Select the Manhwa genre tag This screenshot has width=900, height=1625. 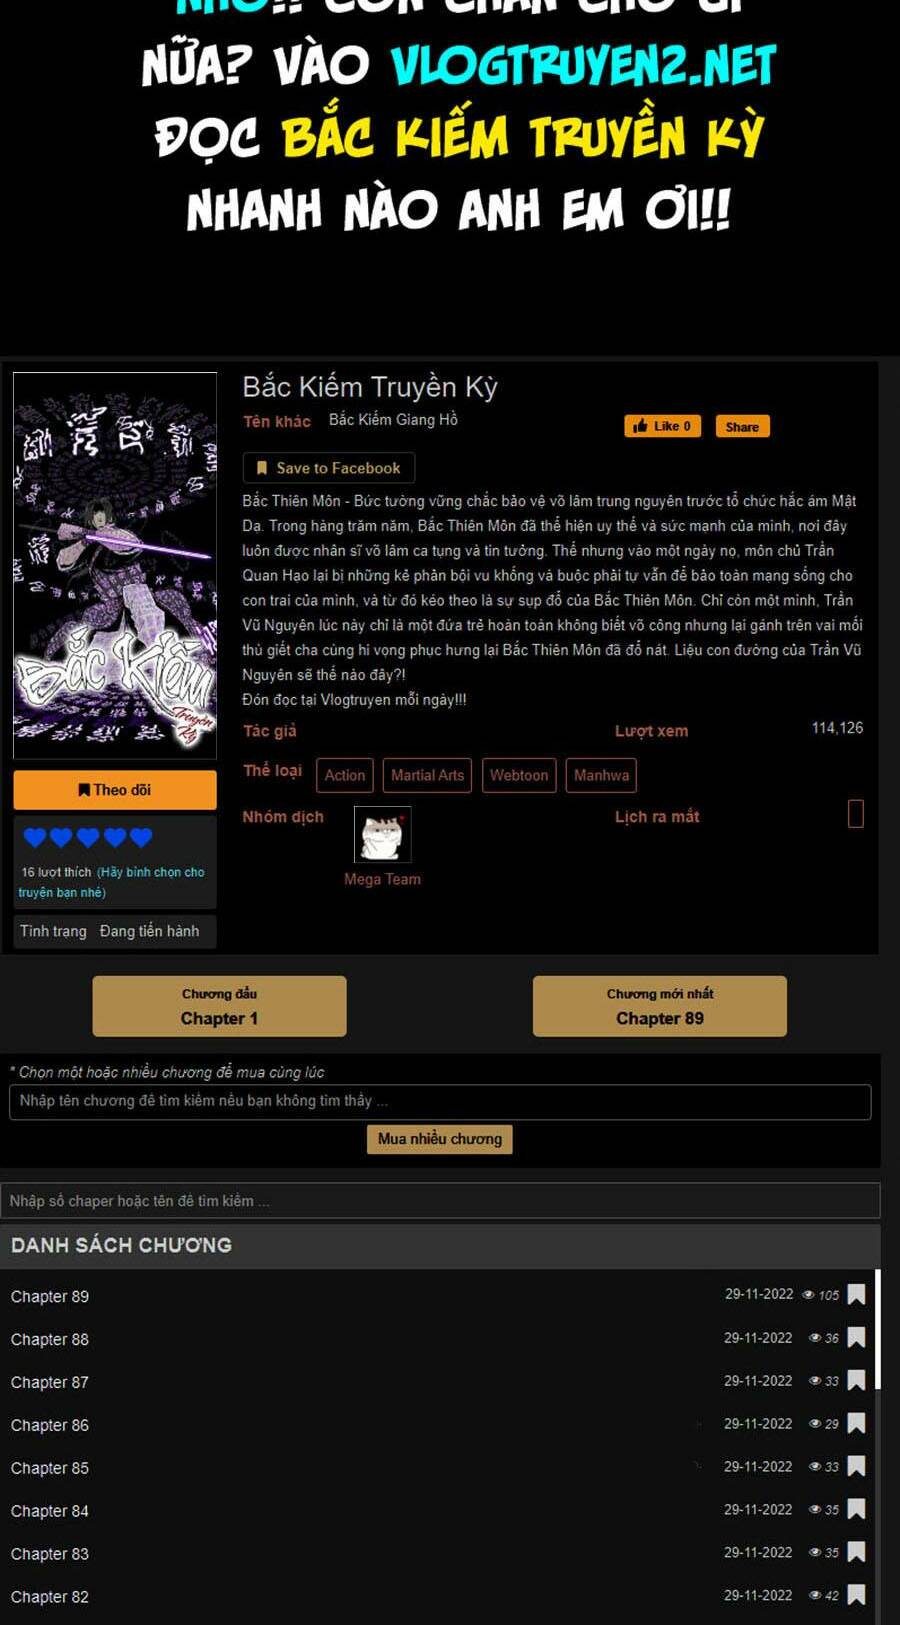coord(601,775)
